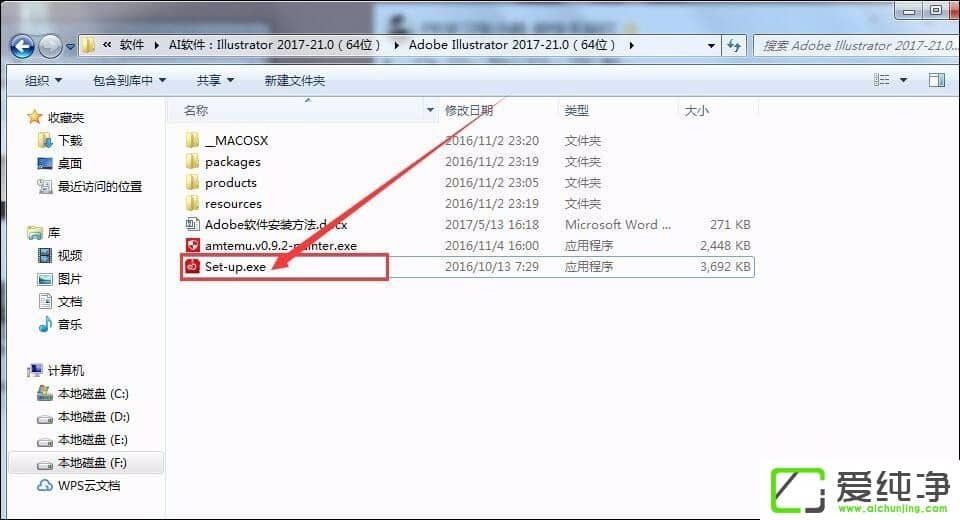This screenshot has width=960, height=520.
Task: Click the 库 libraries icon
Action: click(x=34, y=233)
